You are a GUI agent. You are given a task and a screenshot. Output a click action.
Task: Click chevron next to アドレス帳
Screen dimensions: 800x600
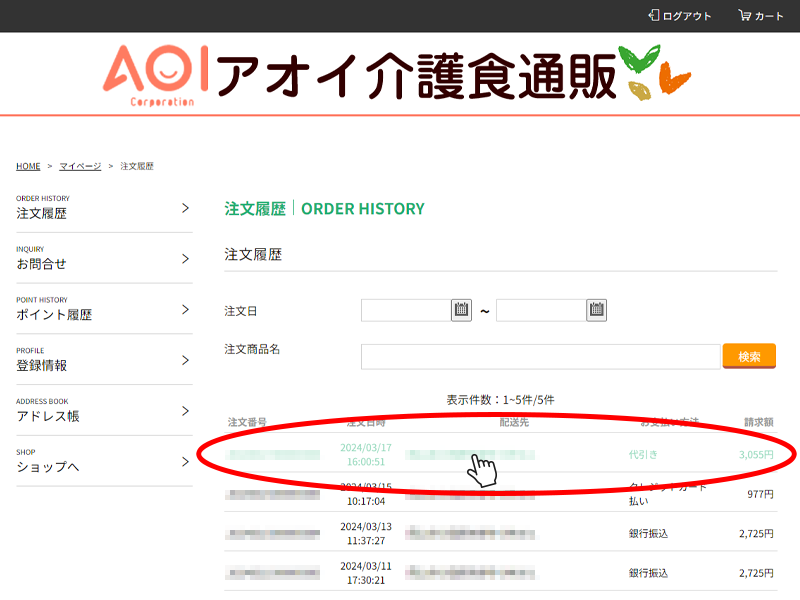pos(185,411)
